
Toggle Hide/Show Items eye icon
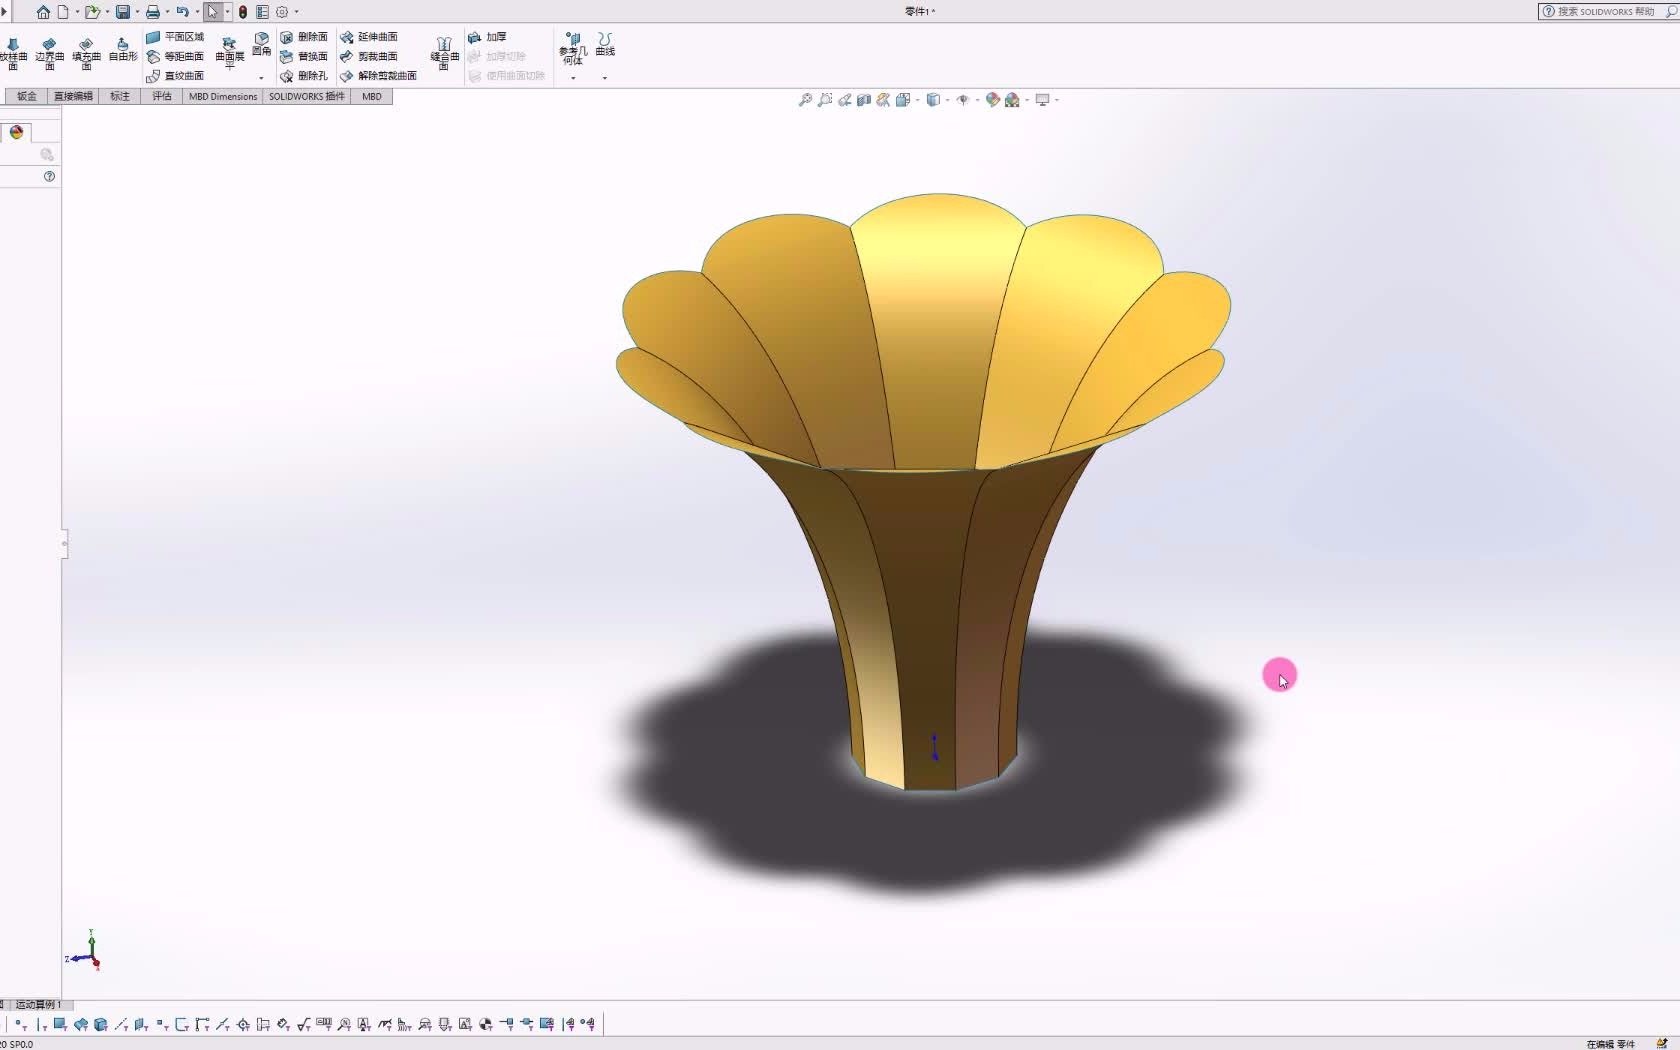point(963,100)
